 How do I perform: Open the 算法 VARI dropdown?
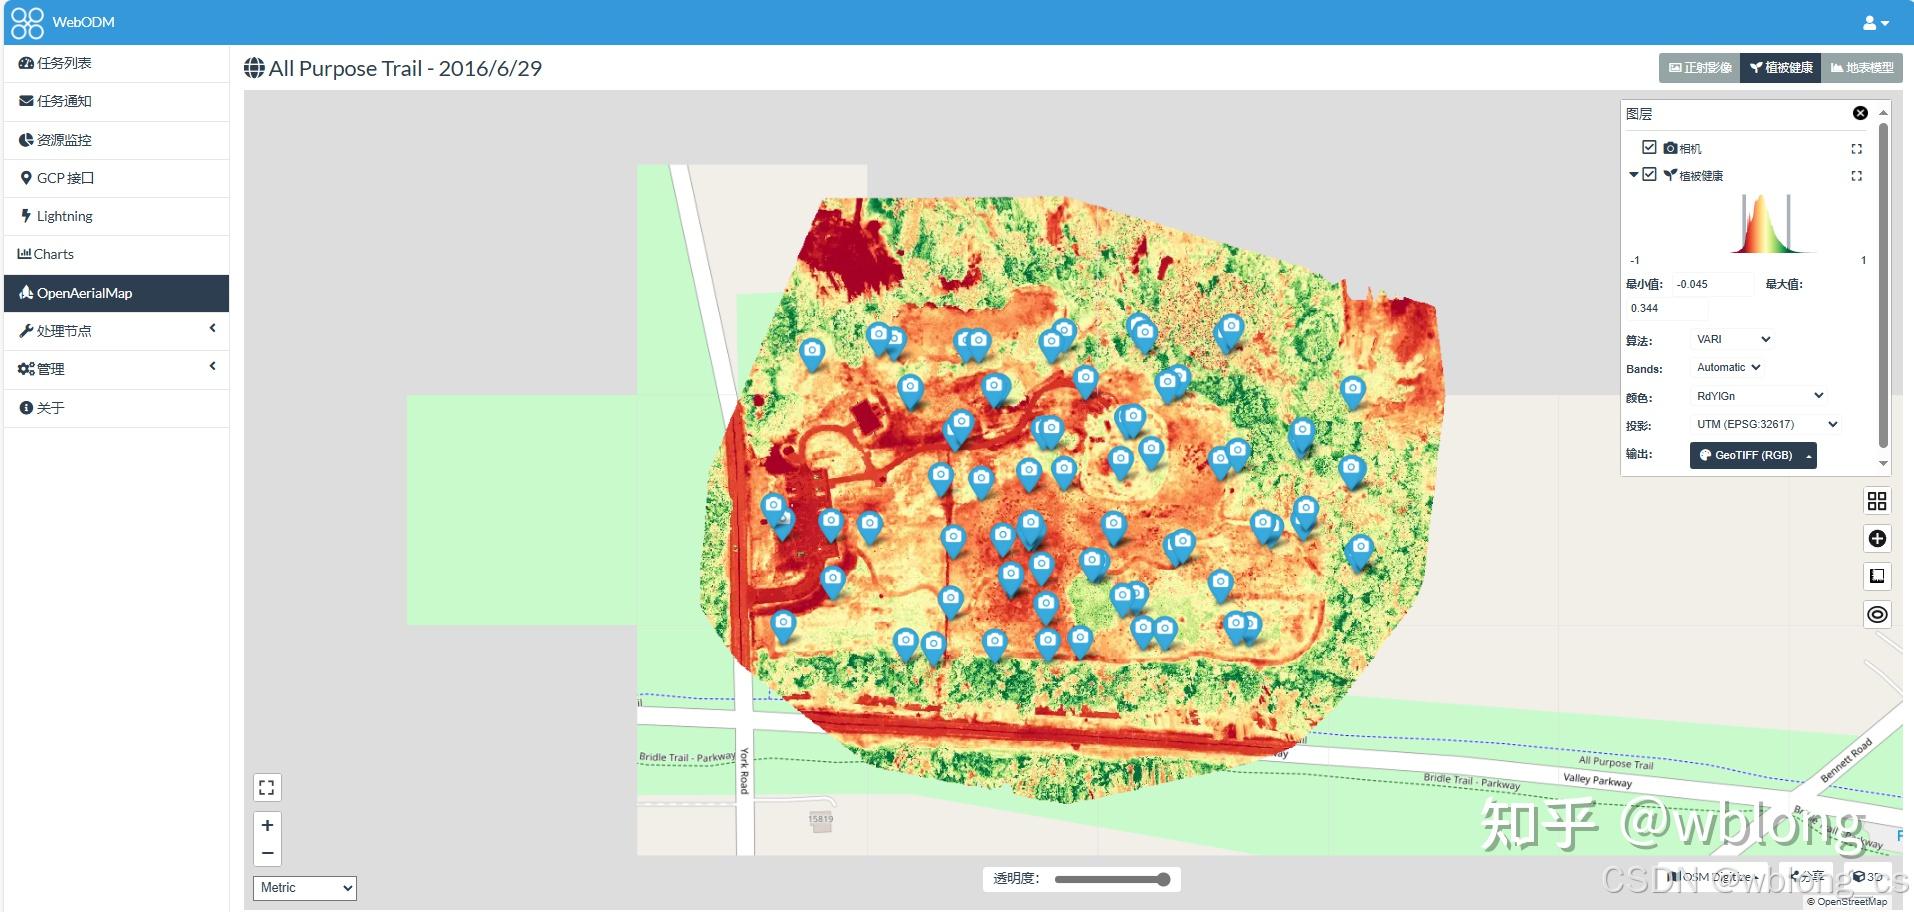click(1731, 339)
